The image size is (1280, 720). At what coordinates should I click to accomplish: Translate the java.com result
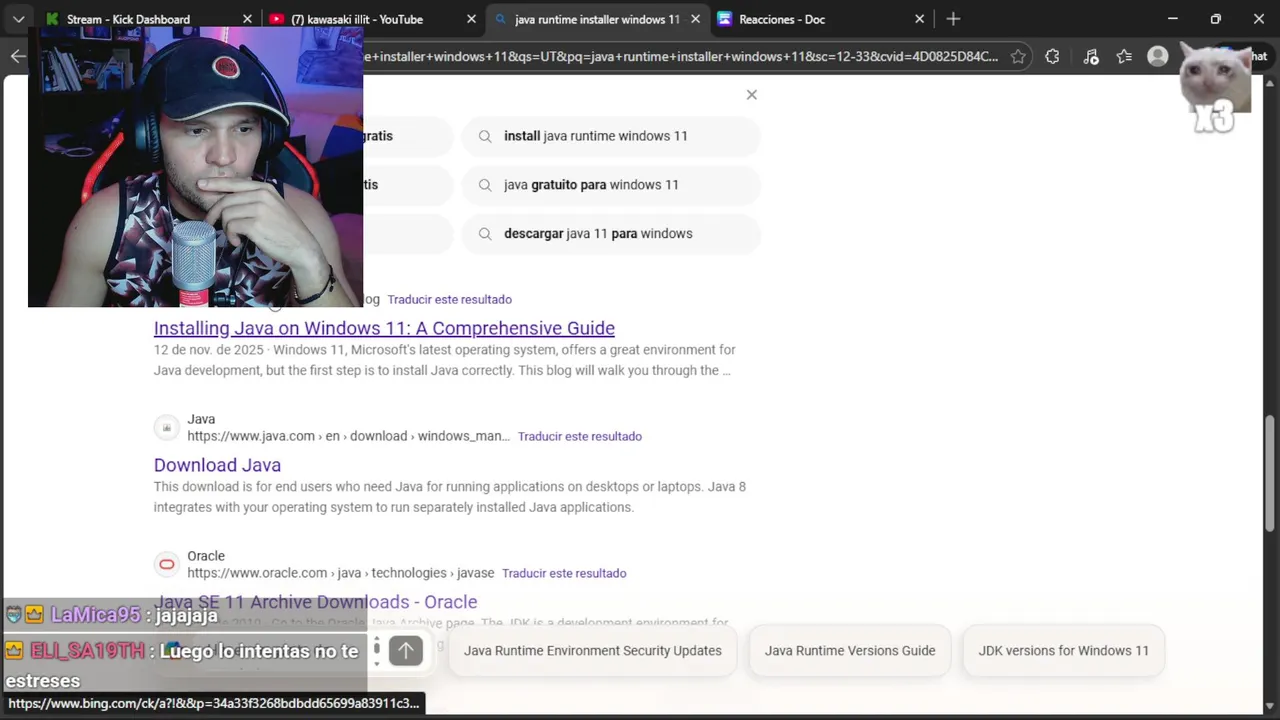tap(580, 436)
